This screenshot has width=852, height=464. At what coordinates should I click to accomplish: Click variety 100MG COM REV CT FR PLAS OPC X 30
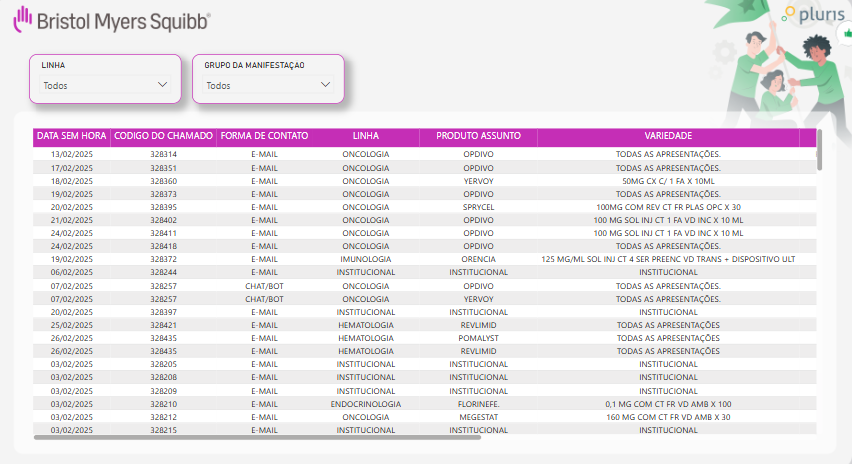pyautogui.click(x=668, y=208)
